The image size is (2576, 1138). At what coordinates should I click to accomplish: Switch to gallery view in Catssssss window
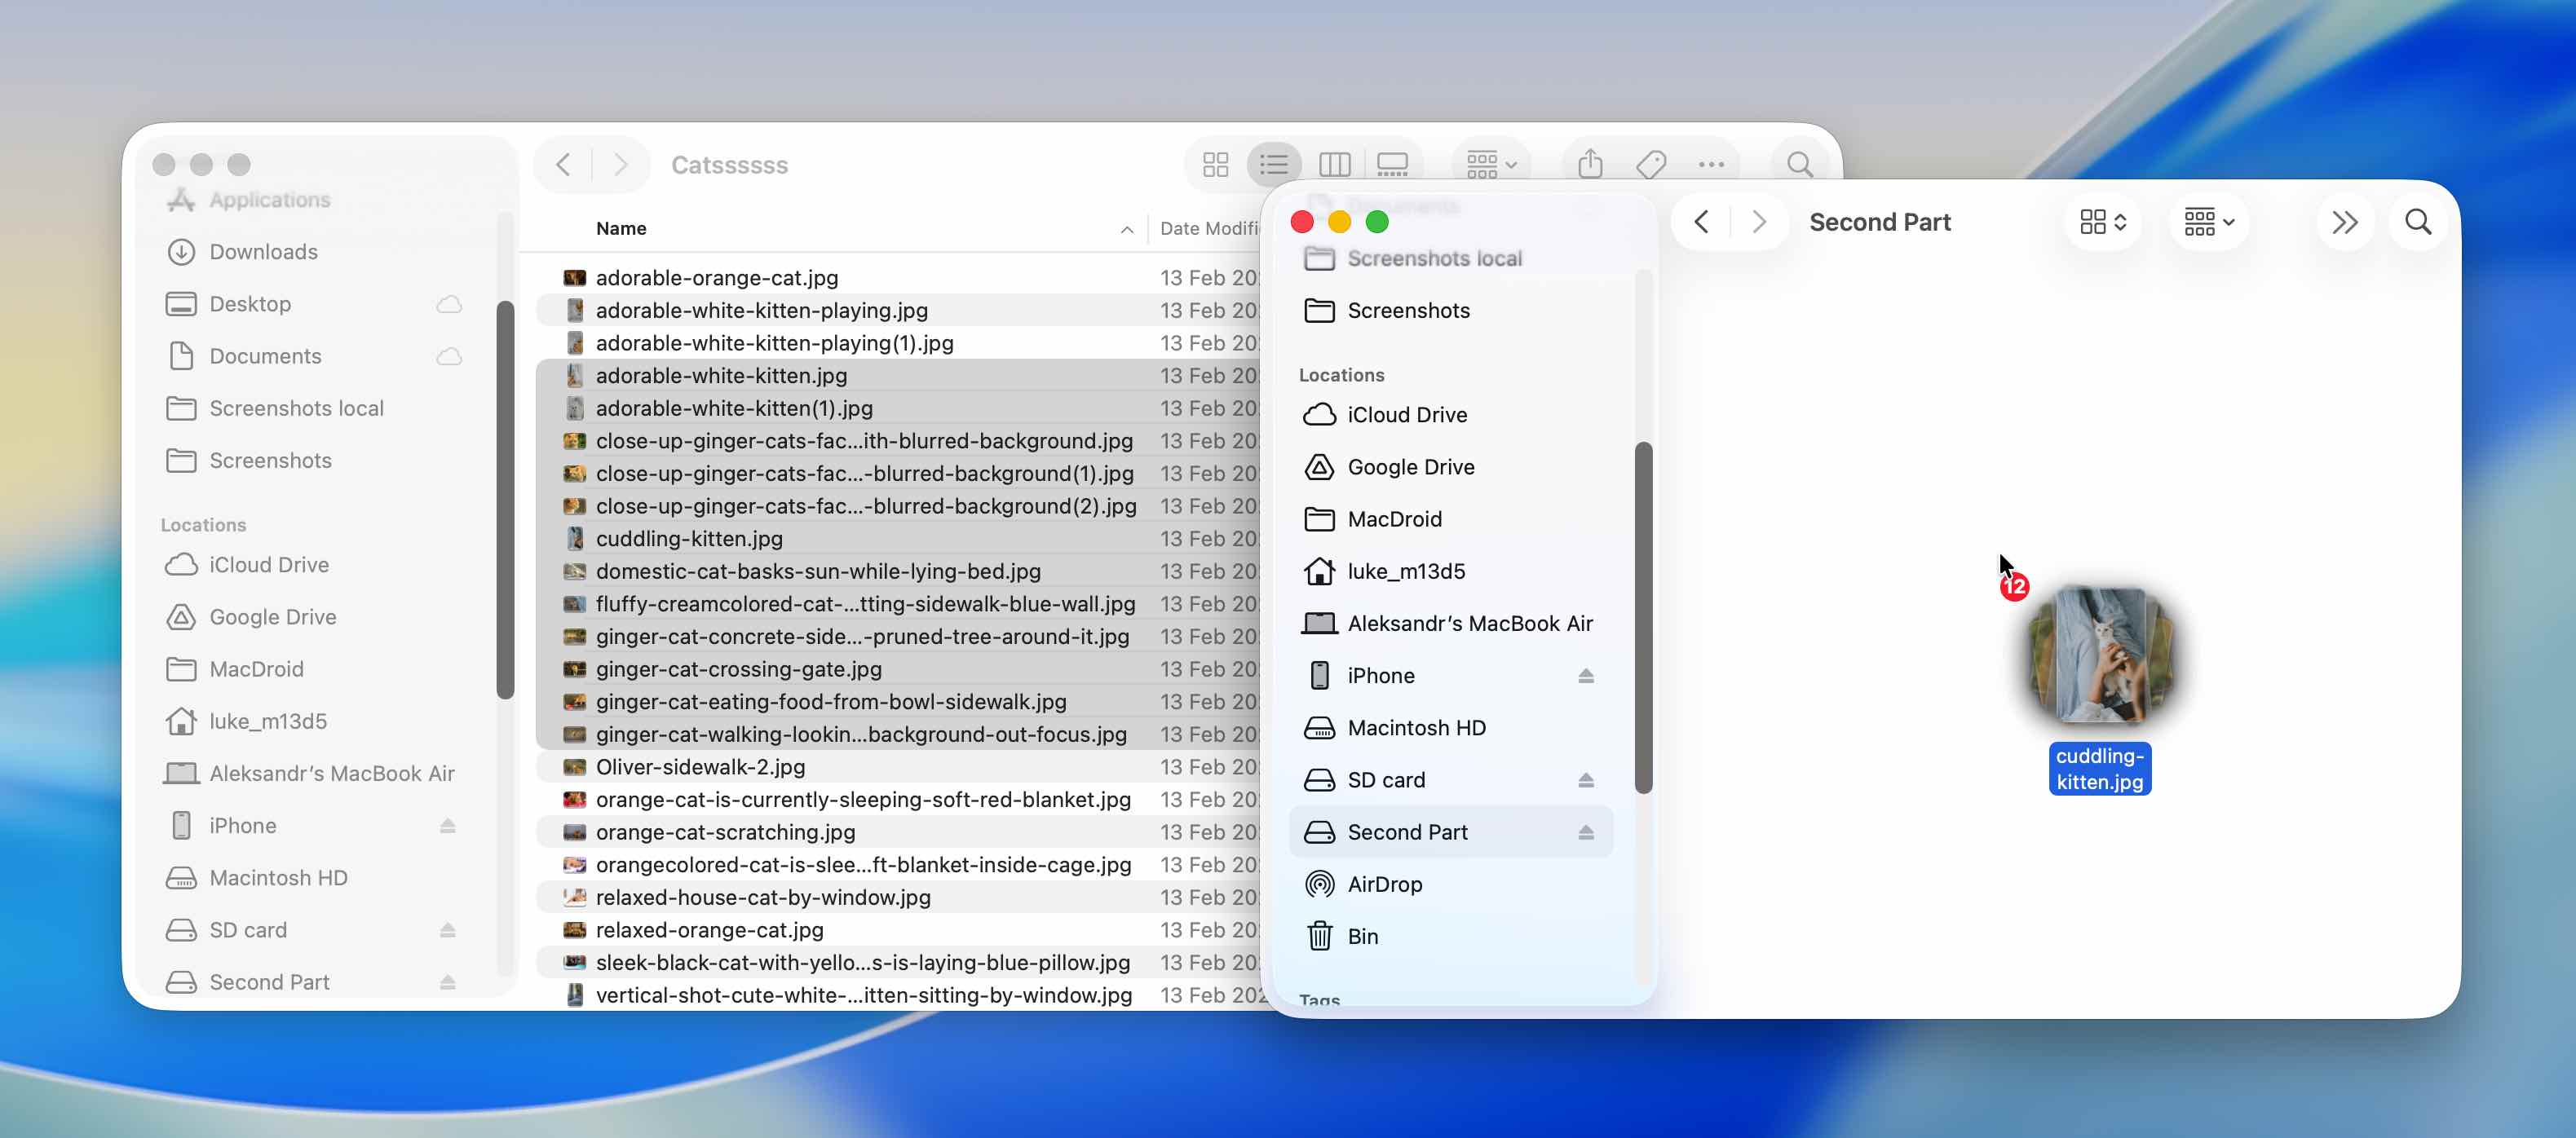point(1392,164)
